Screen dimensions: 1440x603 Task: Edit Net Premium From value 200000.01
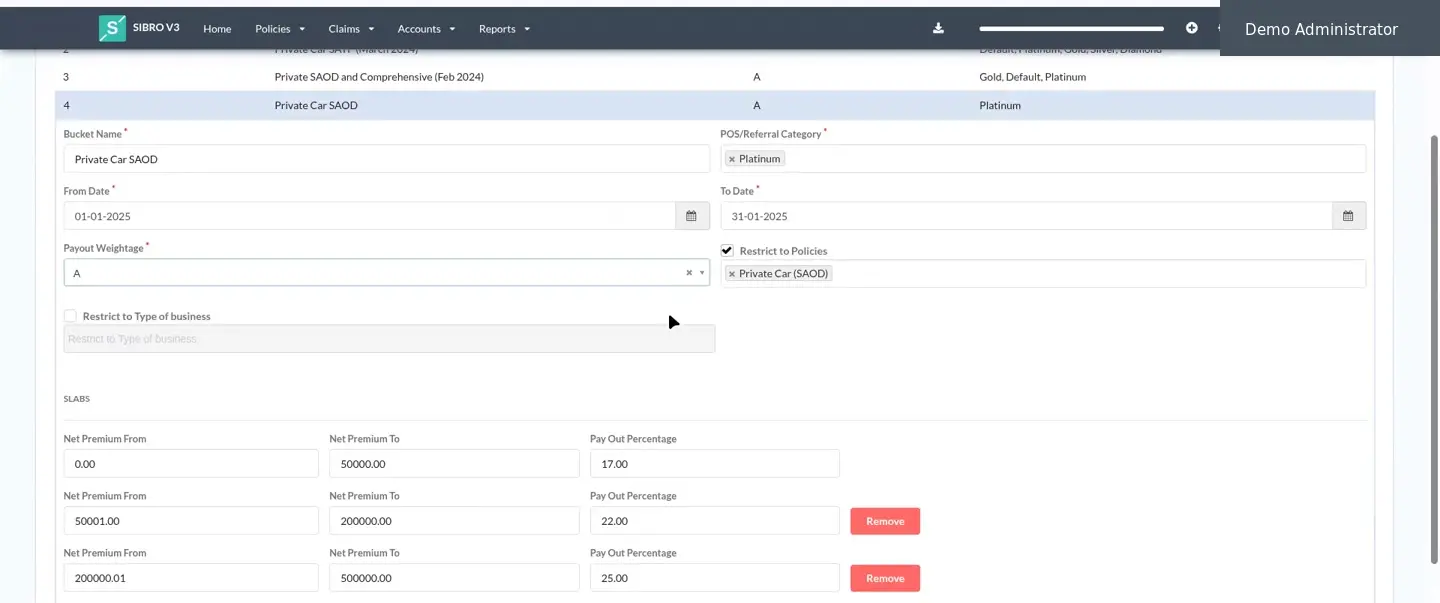[x=191, y=578]
